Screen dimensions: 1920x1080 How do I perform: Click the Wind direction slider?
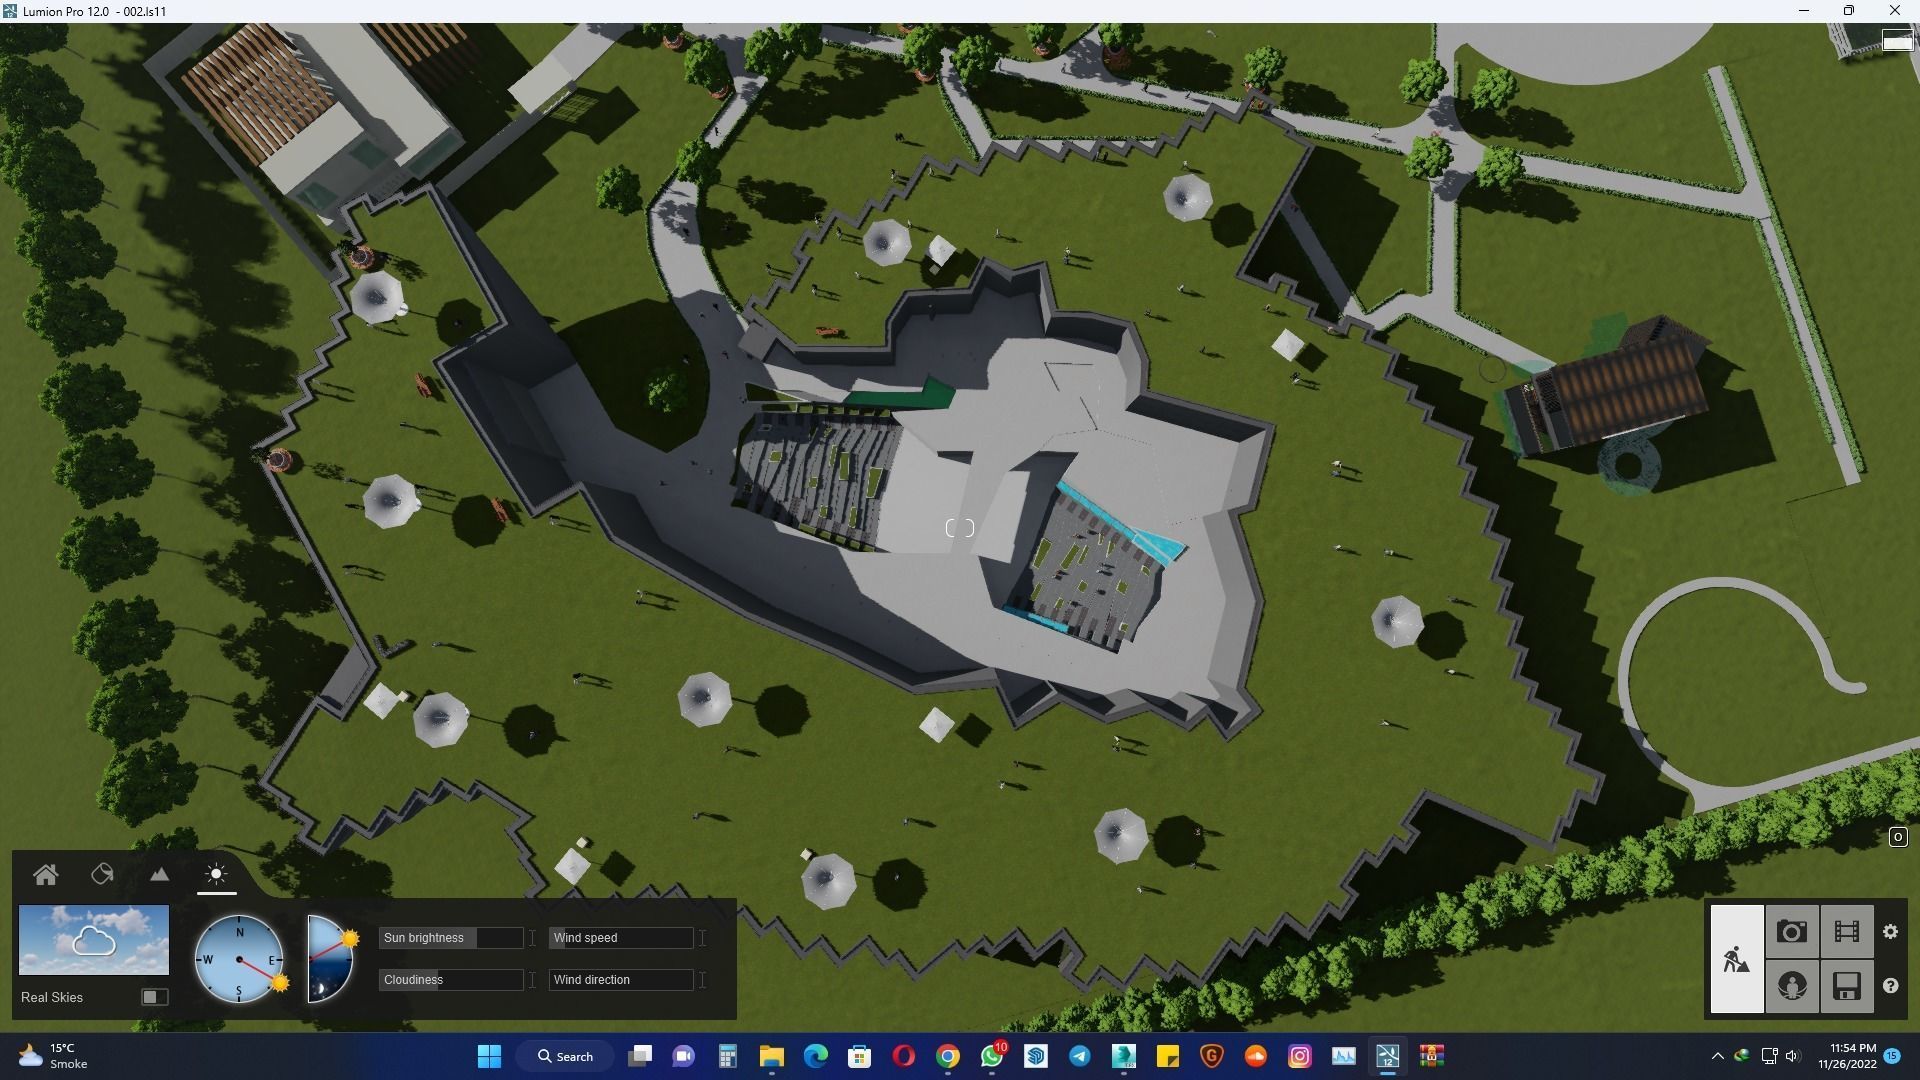621,980
